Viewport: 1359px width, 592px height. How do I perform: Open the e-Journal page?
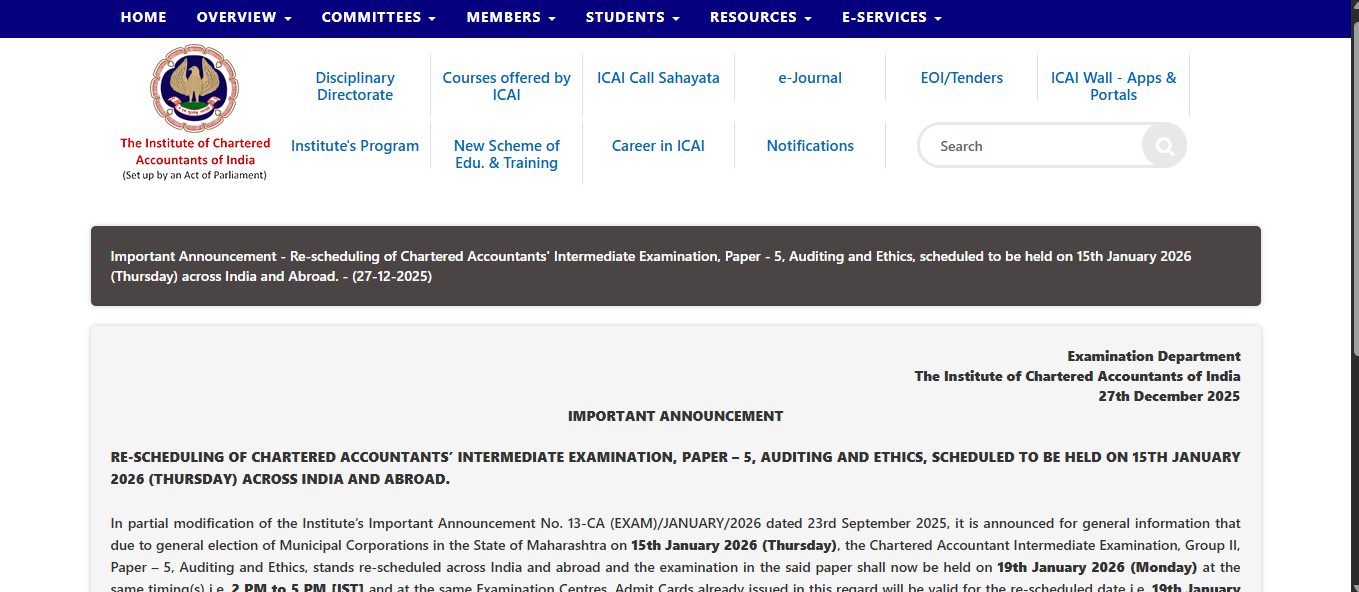[810, 77]
